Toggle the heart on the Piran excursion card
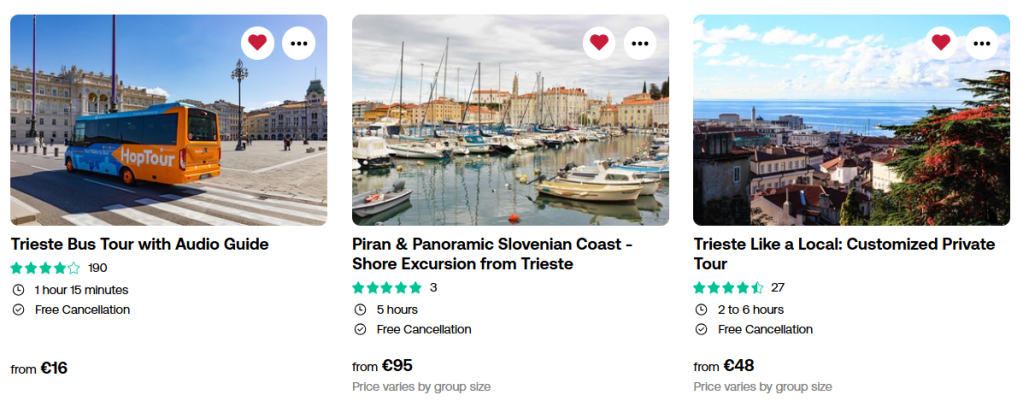The image size is (1023, 407). coord(600,43)
